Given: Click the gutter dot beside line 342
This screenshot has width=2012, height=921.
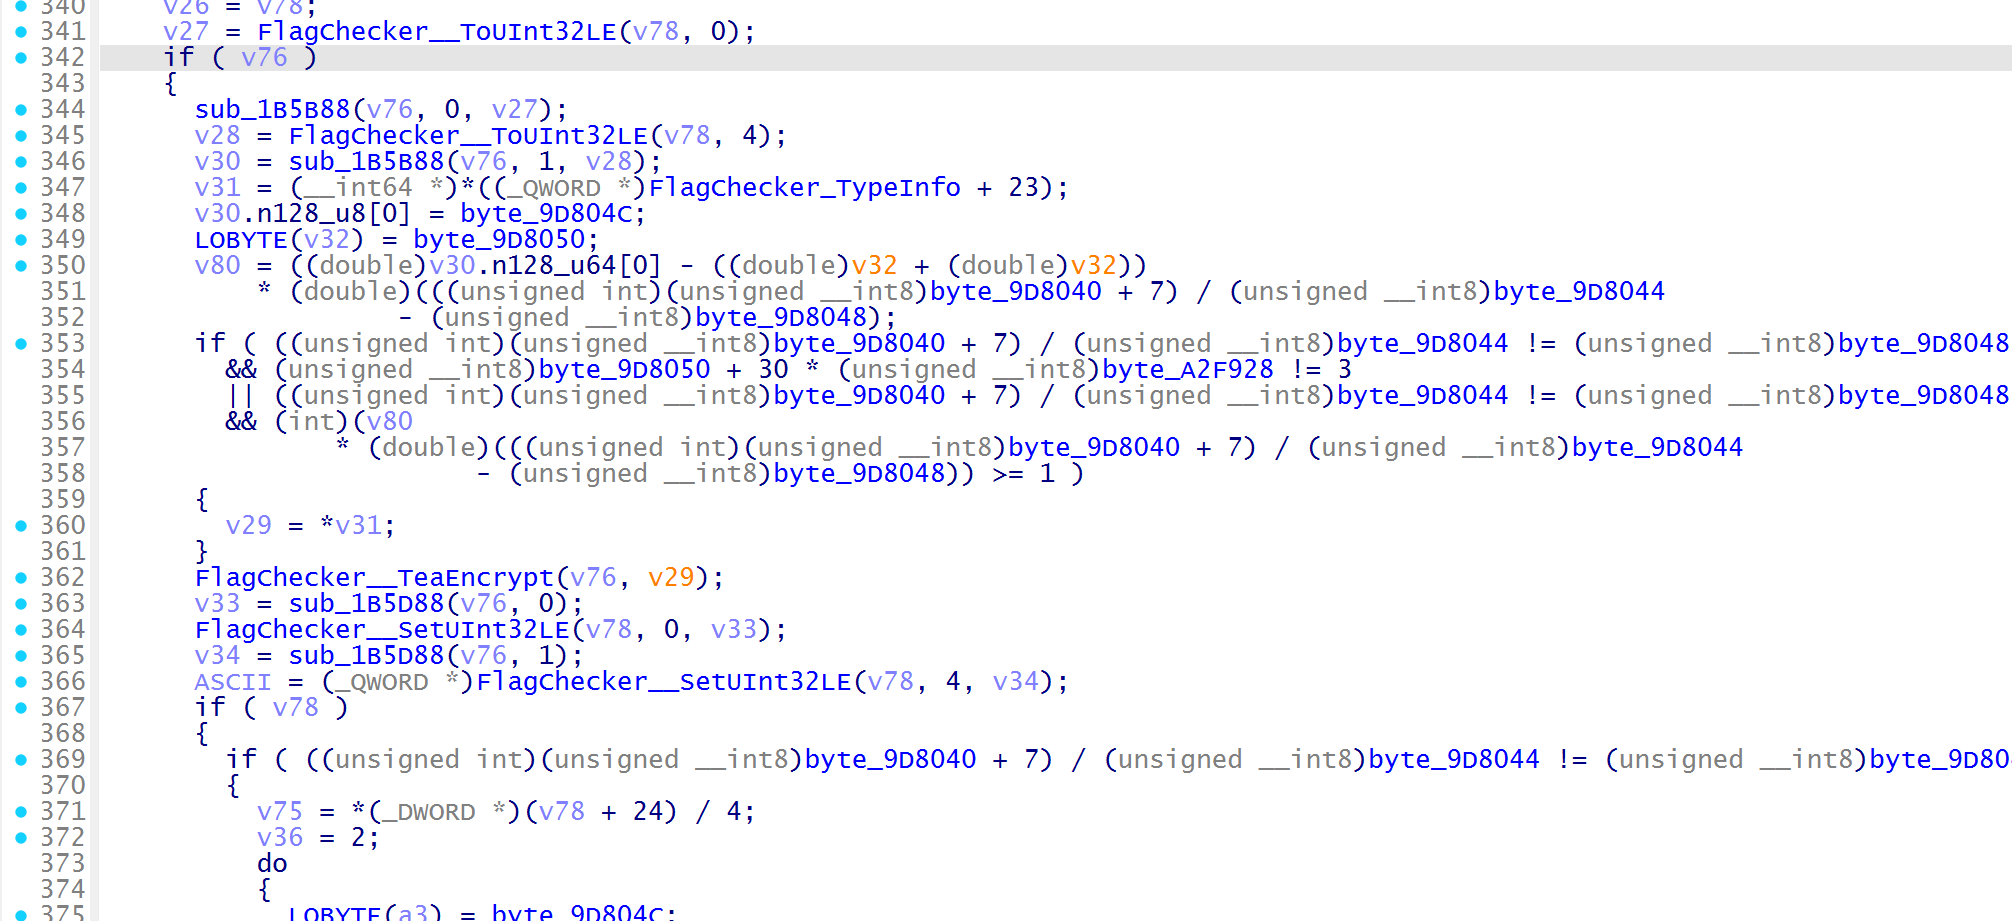Looking at the screenshot, I should 21,58.
